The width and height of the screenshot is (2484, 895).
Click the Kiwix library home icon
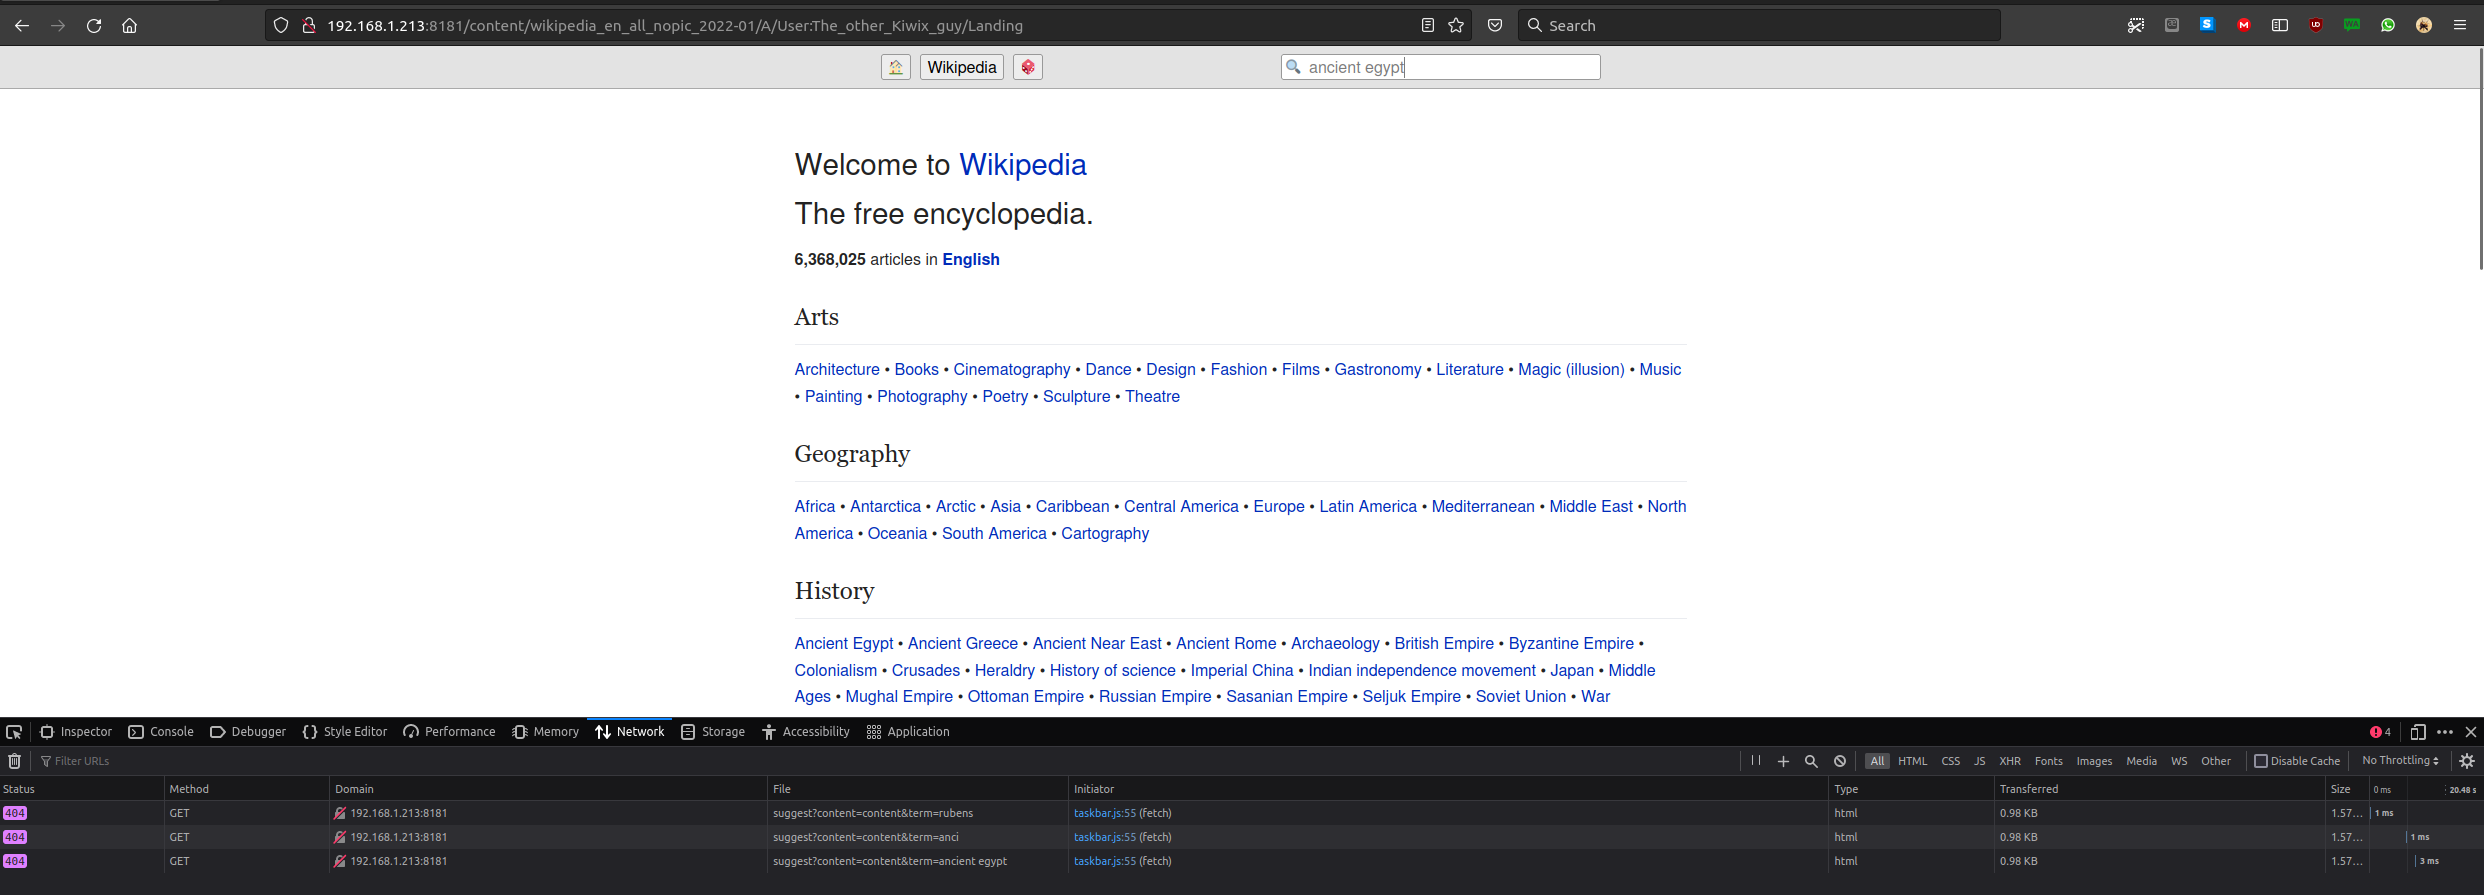pyautogui.click(x=896, y=67)
